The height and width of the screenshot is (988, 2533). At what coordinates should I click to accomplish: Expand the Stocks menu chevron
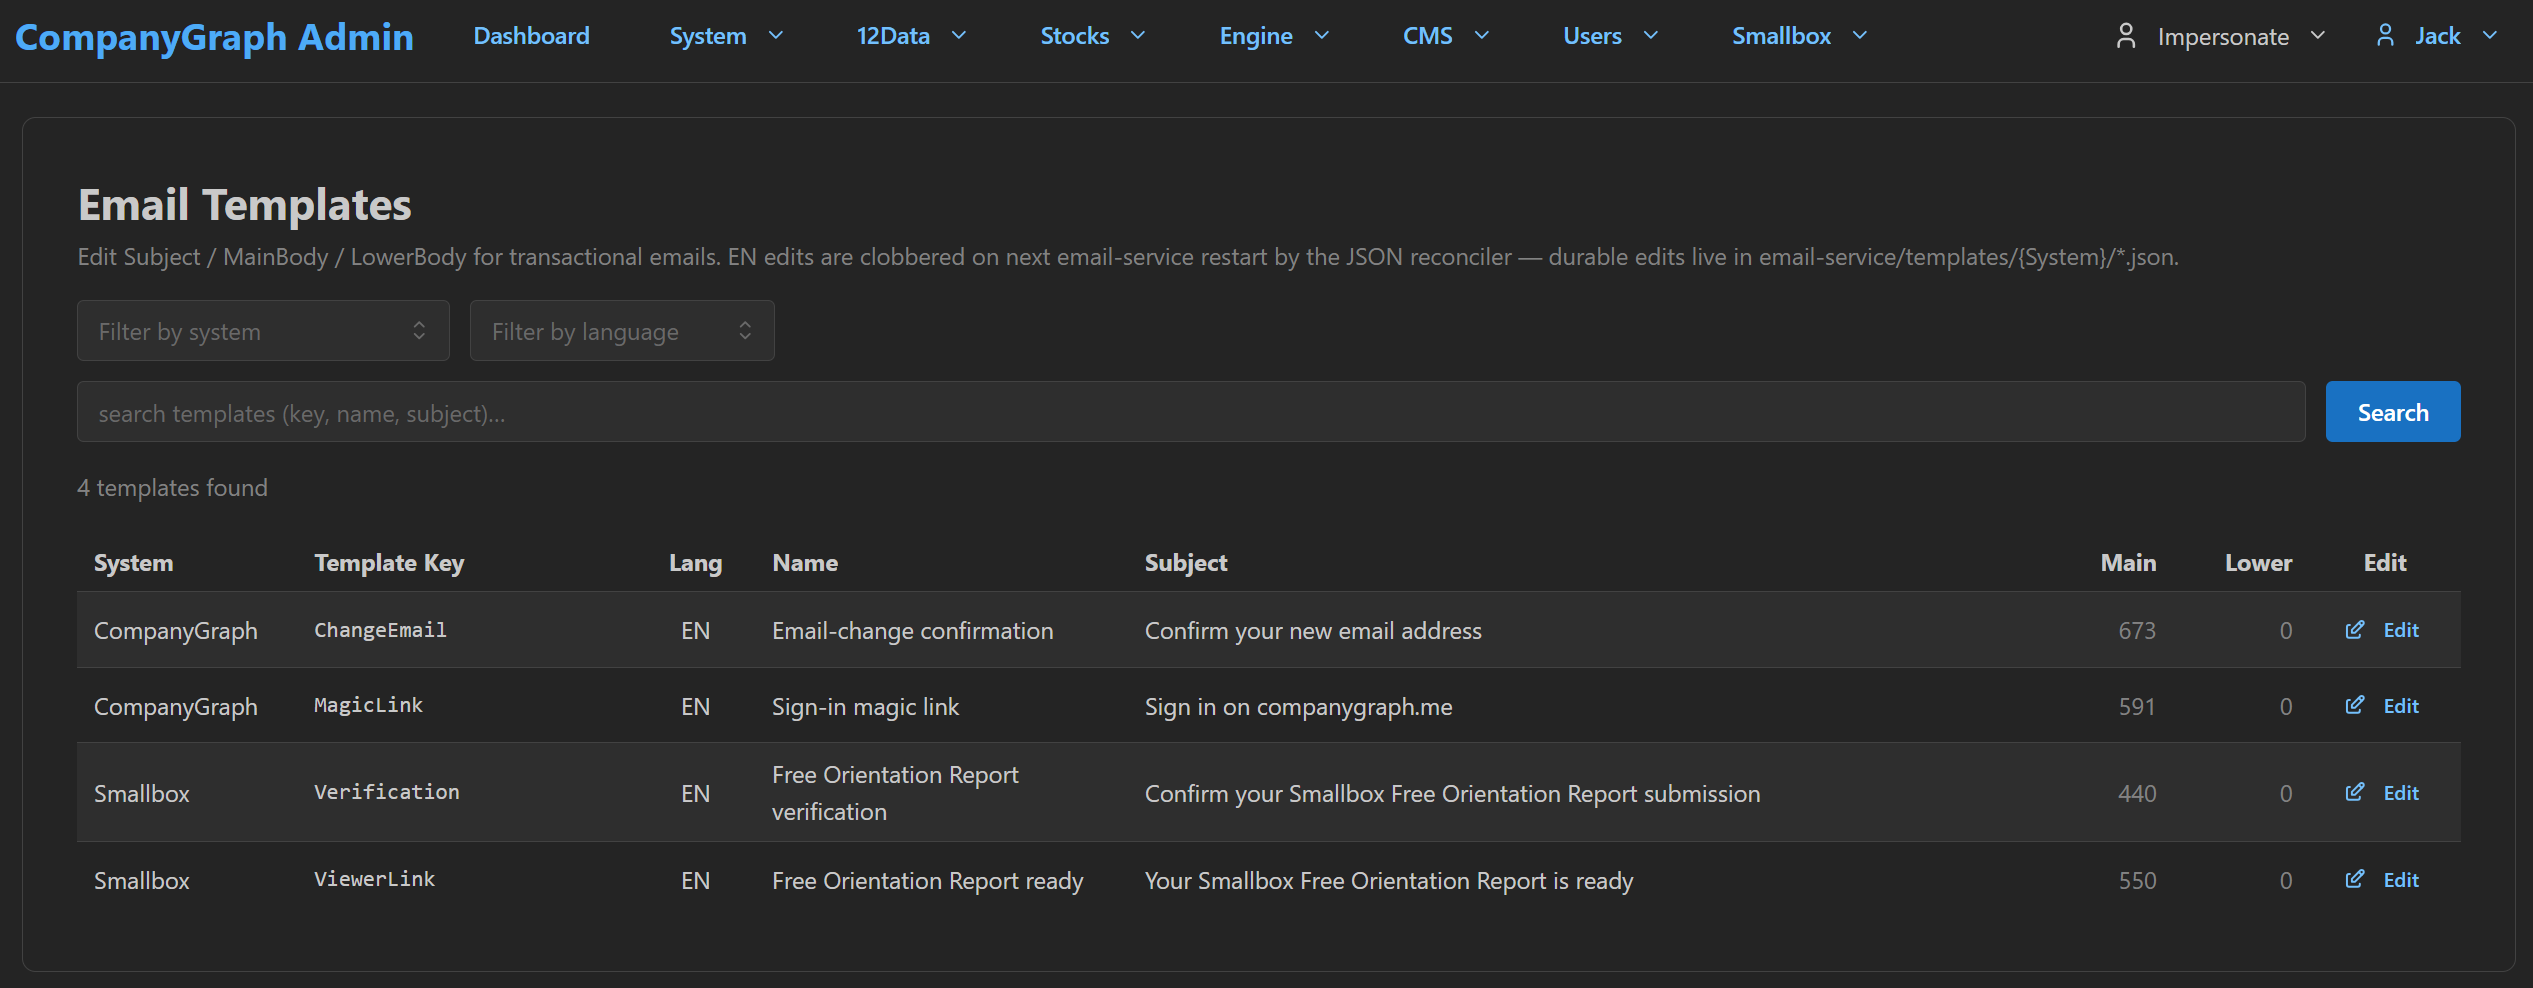pos(1138,36)
